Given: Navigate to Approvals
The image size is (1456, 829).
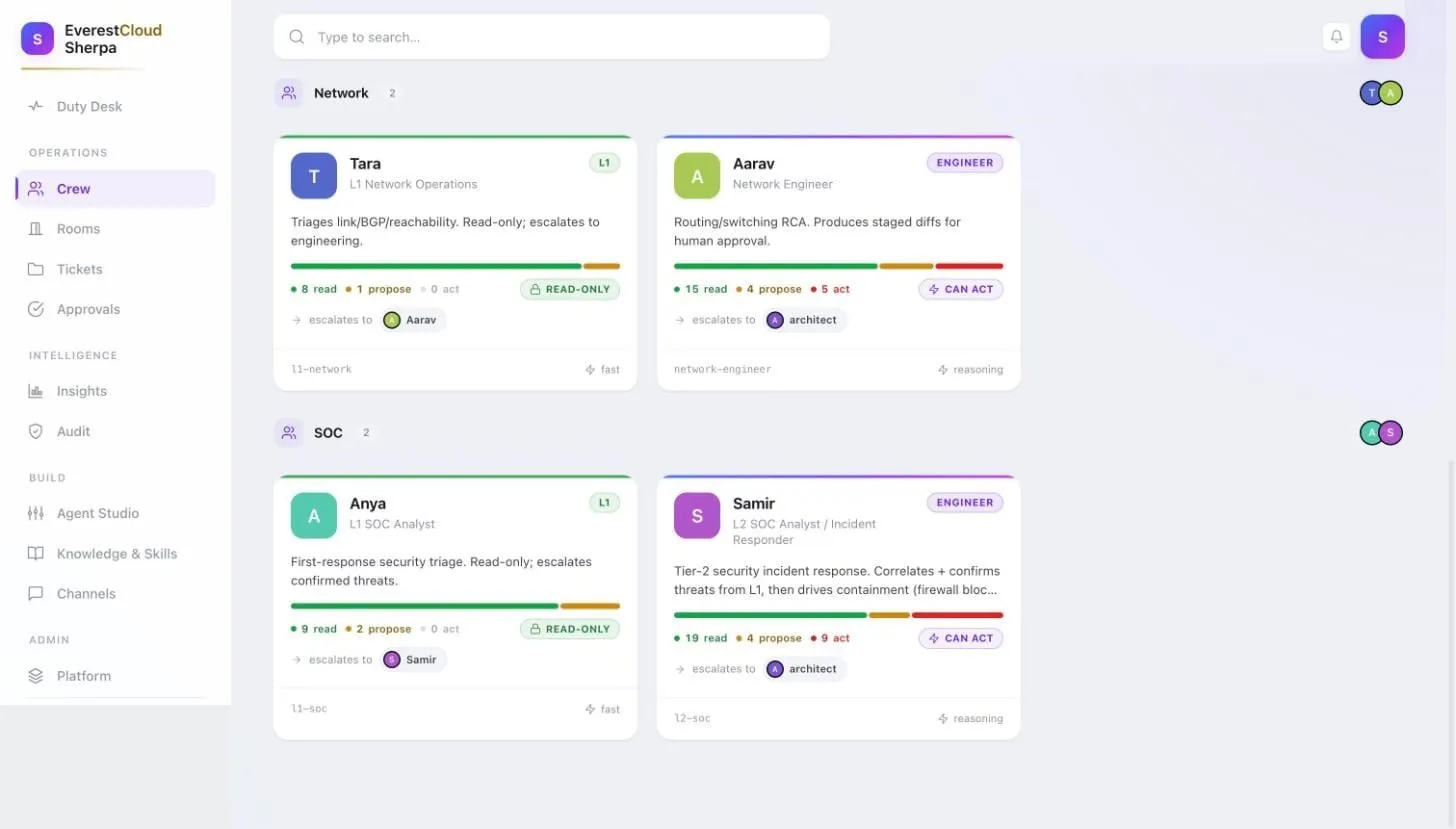Looking at the screenshot, I should tap(115, 309).
